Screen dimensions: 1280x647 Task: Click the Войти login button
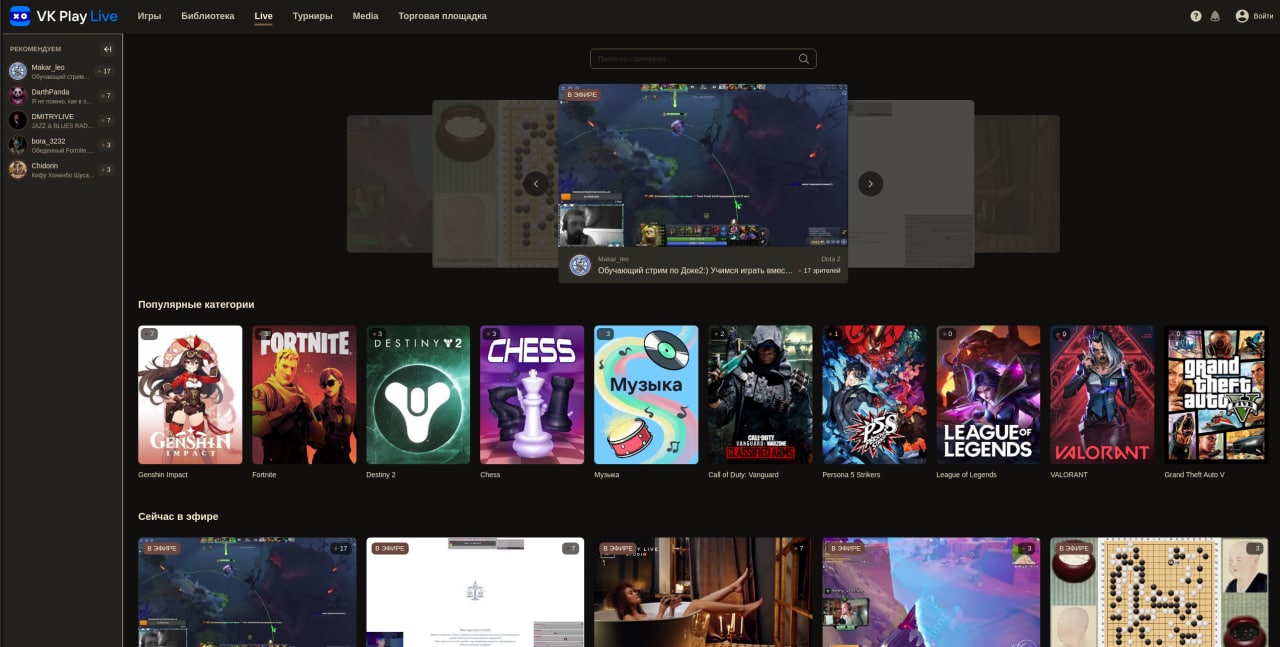click(x=1254, y=16)
